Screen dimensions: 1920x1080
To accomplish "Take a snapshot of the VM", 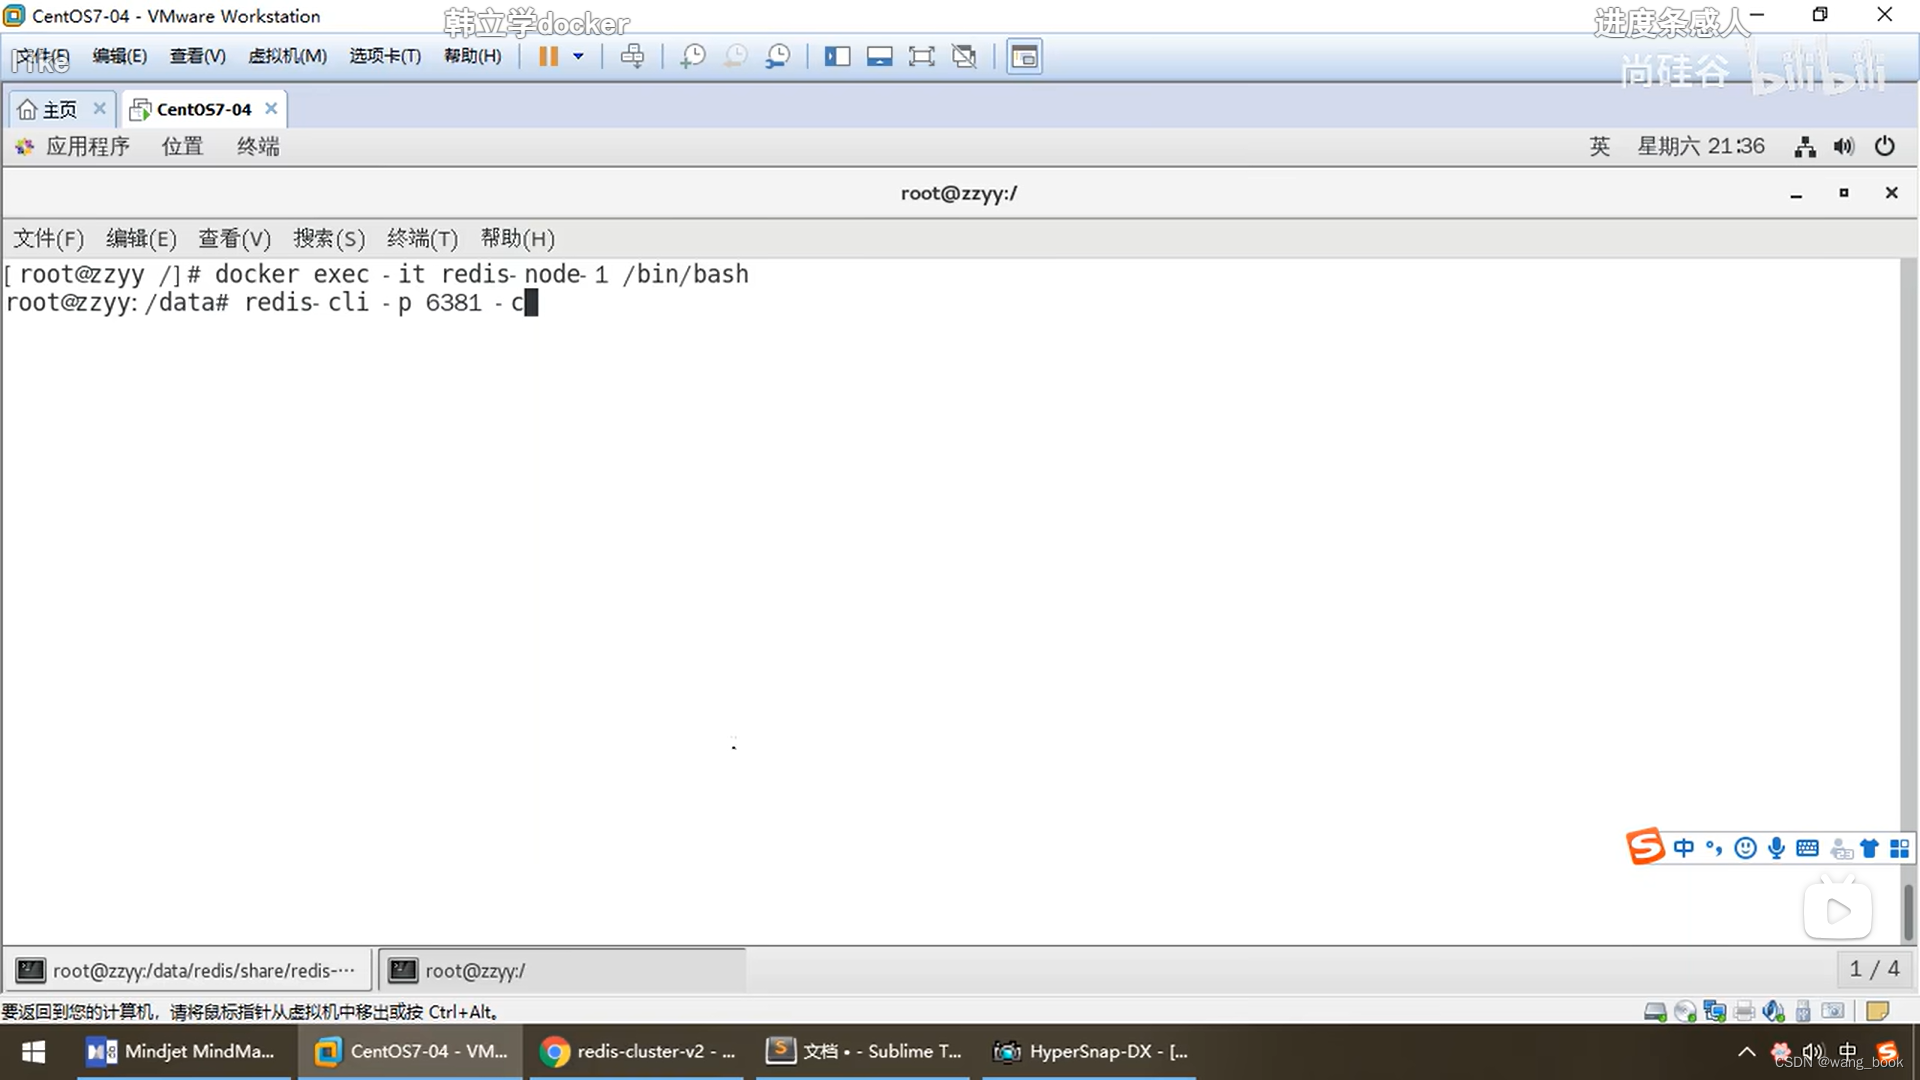I will pyautogui.click(x=692, y=56).
